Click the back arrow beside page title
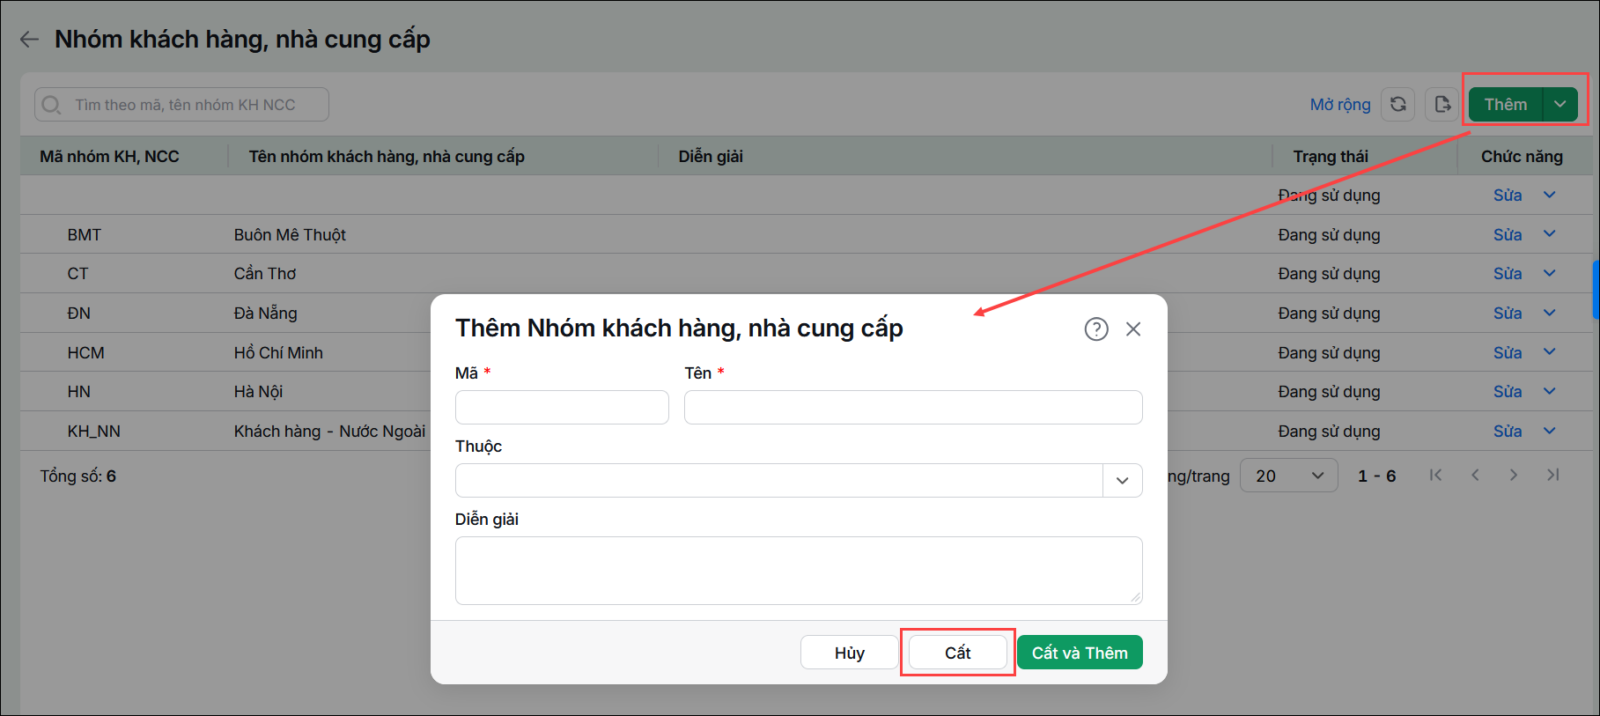1600x716 pixels. (x=29, y=39)
